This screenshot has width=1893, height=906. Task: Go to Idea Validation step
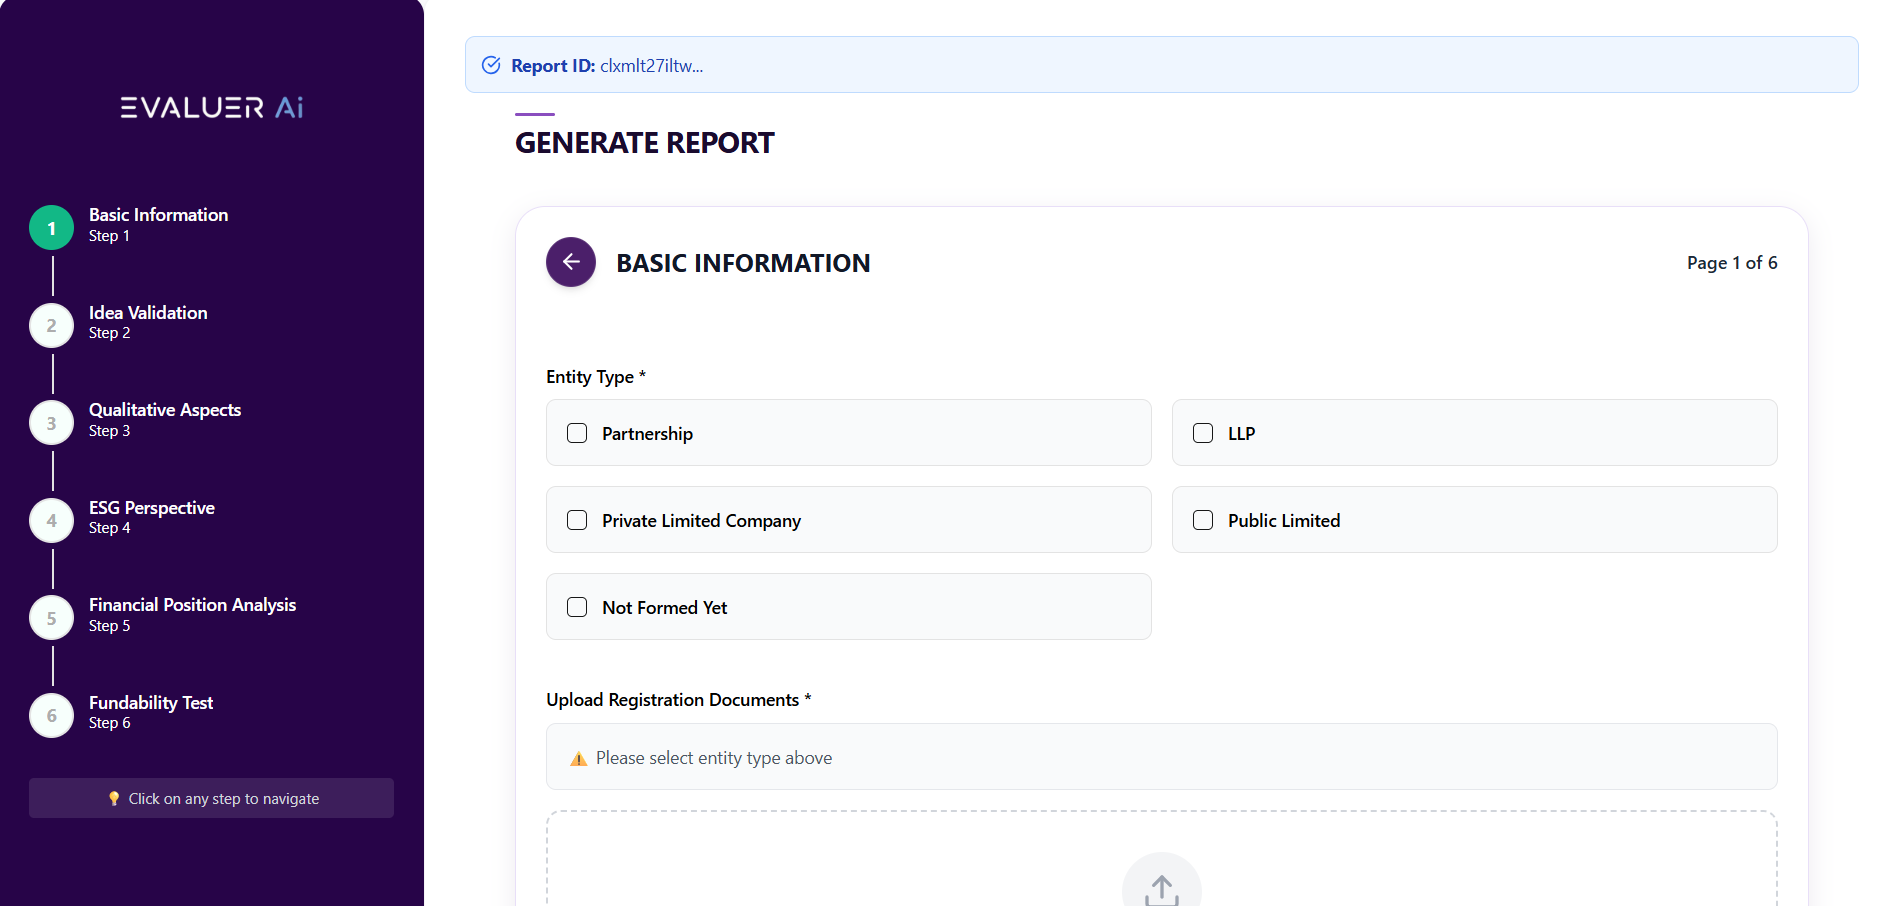pyautogui.click(x=148, y=313)
